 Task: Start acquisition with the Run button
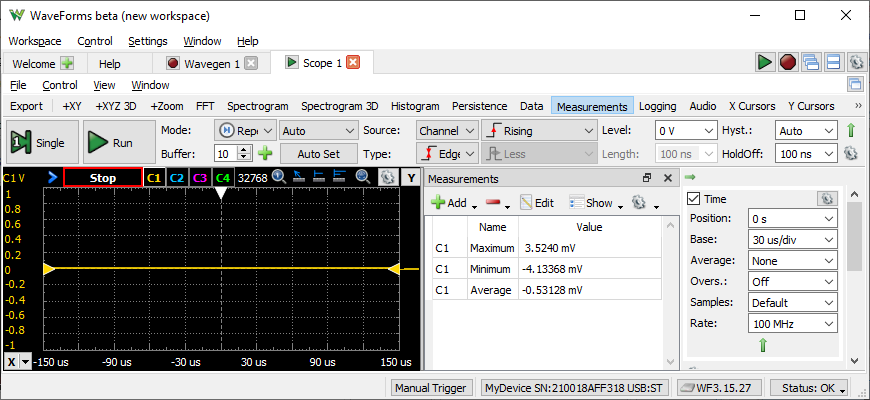[x=119, y=143]
